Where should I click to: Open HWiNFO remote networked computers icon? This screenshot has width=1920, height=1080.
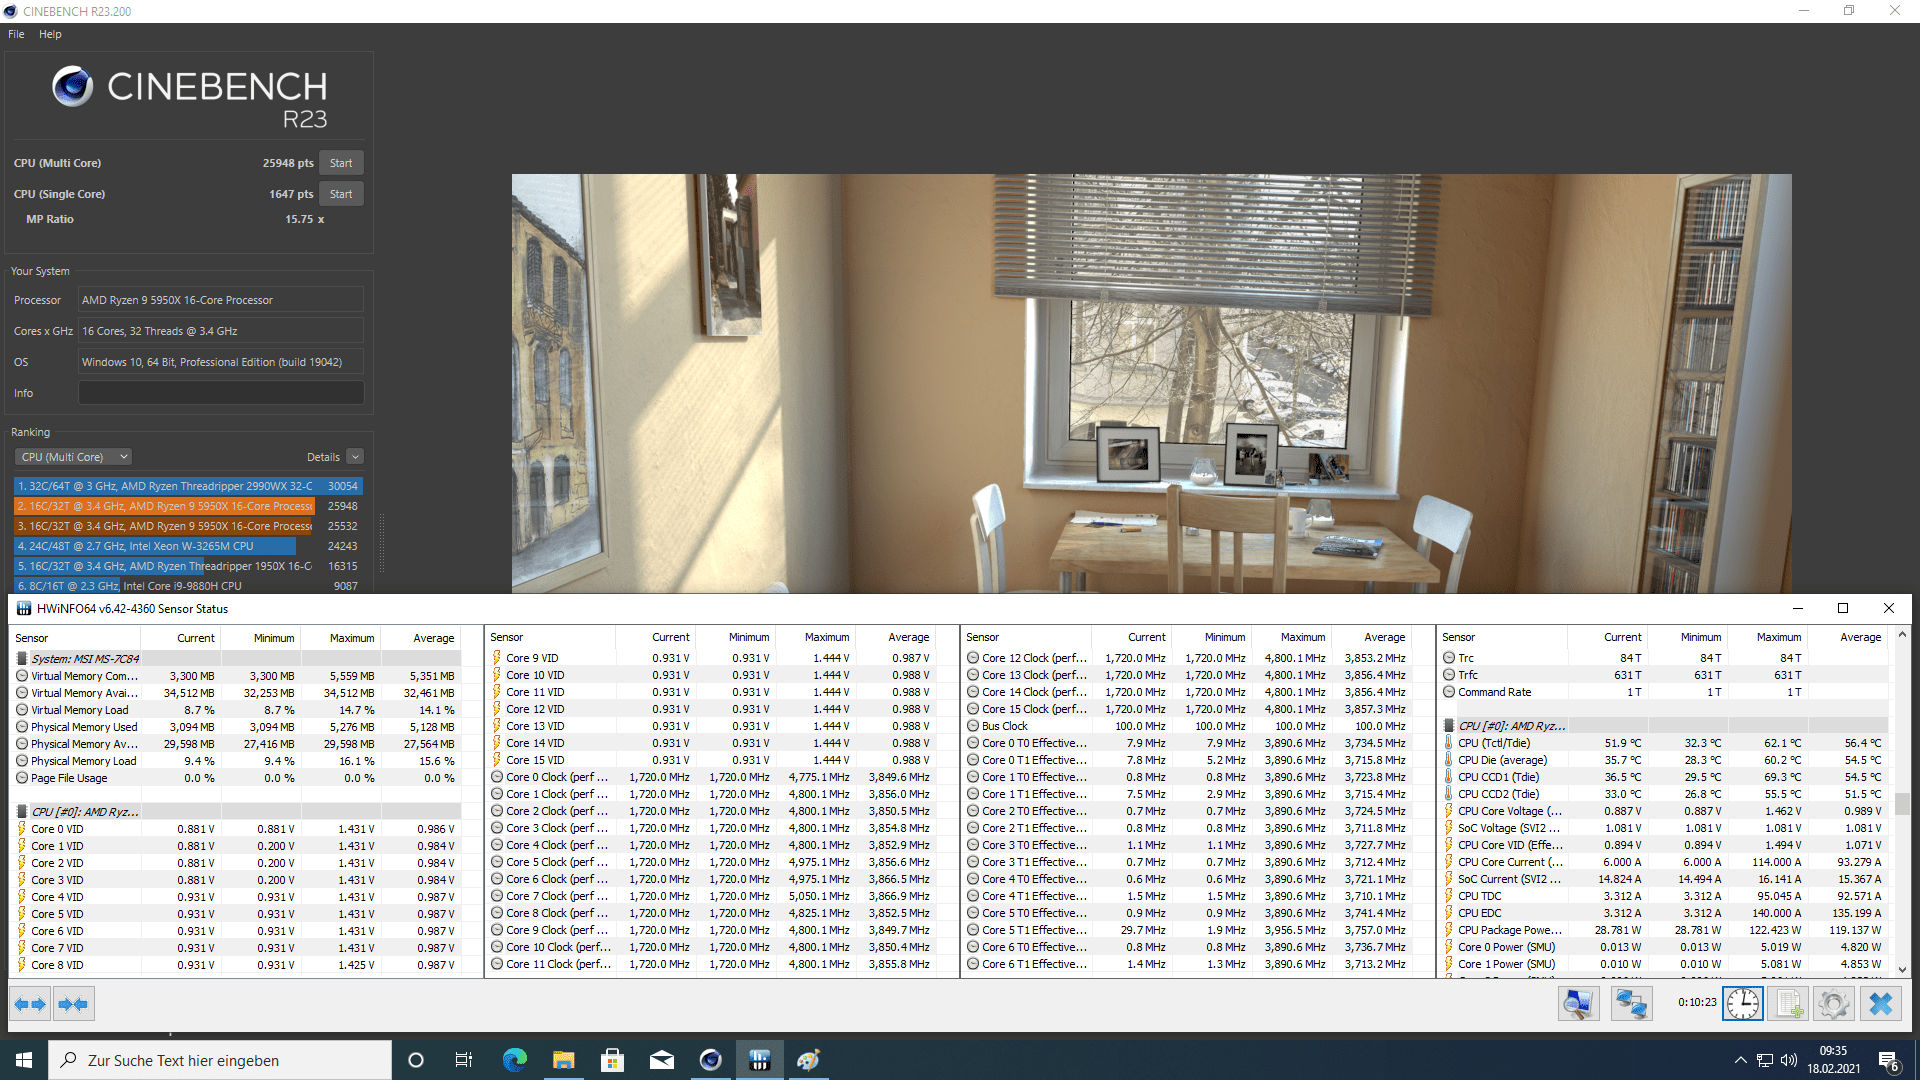click(1631, 1004)
